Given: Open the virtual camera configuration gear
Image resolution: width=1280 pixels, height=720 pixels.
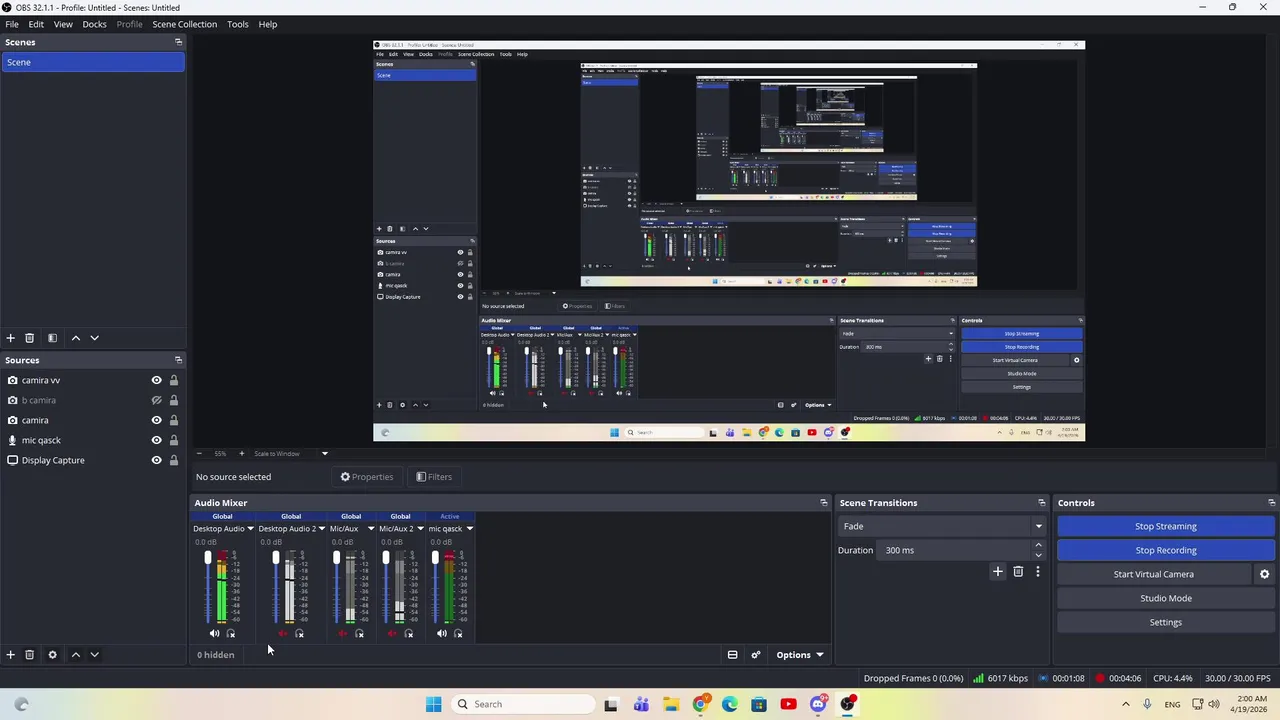Looking at the screenshot, I should pyautogui.click(x=1264, y=574).
